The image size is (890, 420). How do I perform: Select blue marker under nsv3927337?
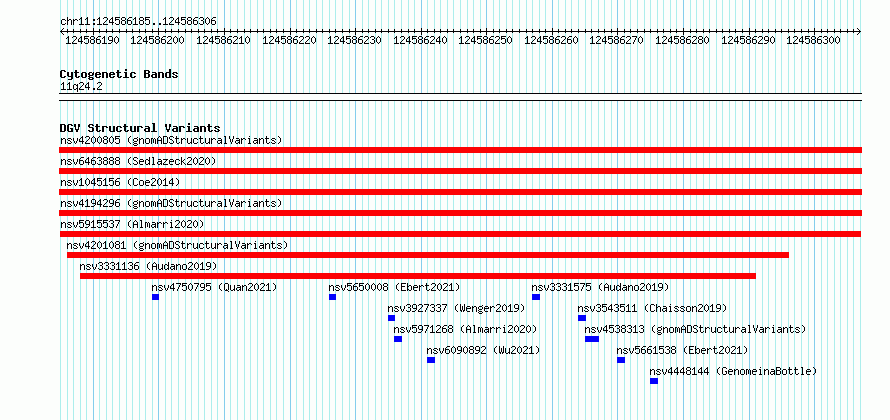coord(392,318)
